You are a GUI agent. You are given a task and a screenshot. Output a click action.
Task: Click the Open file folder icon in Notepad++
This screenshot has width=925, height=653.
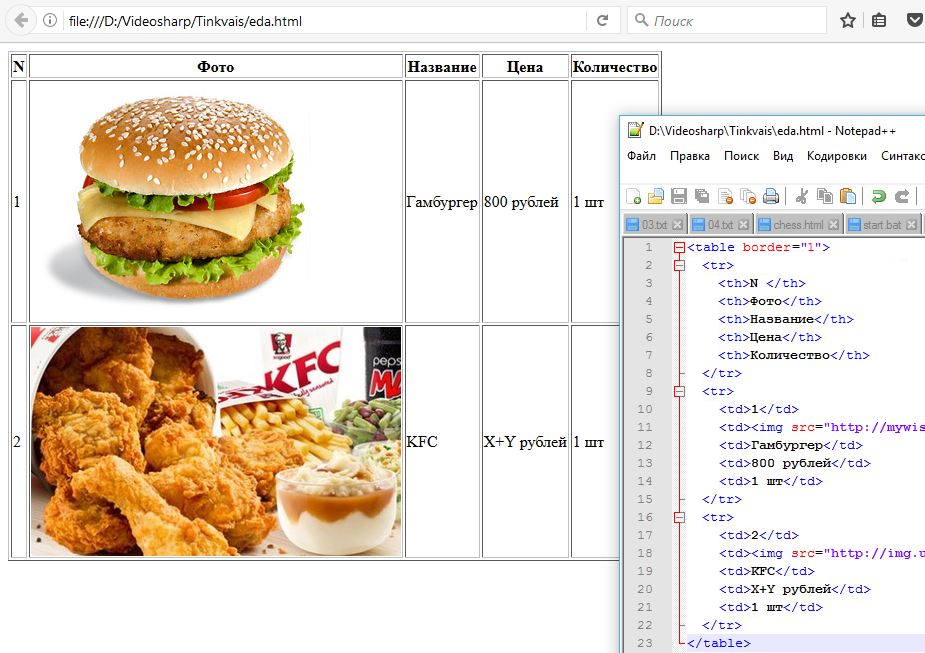656,196
